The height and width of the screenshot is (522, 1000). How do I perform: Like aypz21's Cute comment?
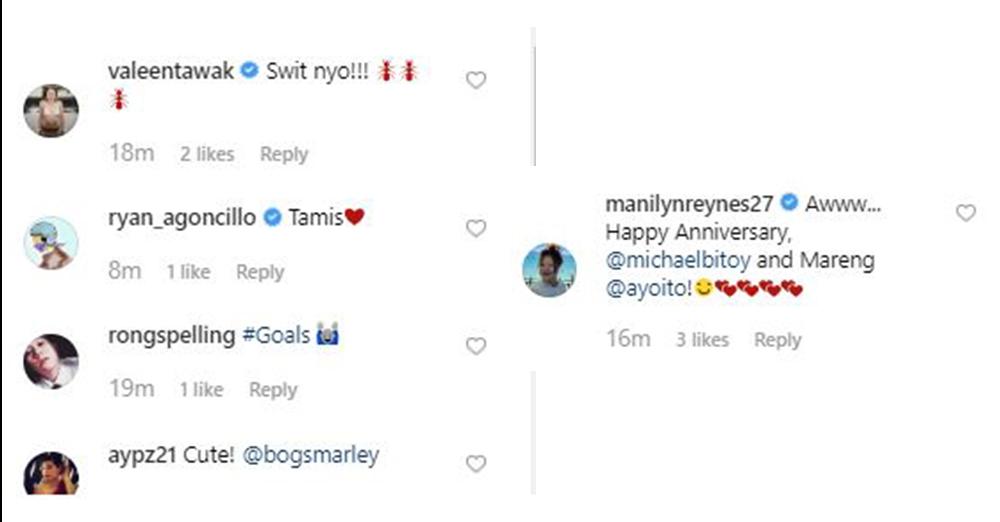point(476,463)
